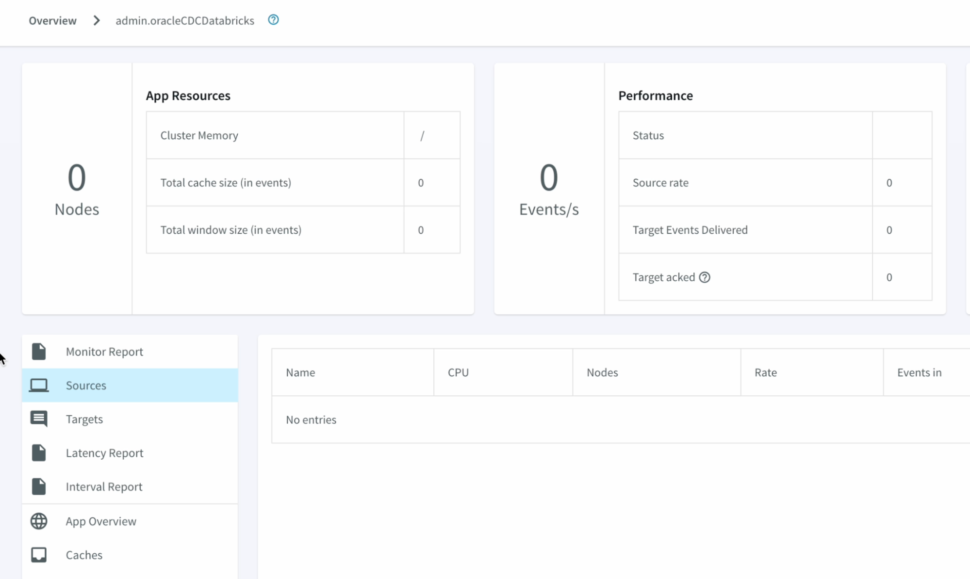Click Target acked help question icon
970x579 pixels.
tap(704, 278)
